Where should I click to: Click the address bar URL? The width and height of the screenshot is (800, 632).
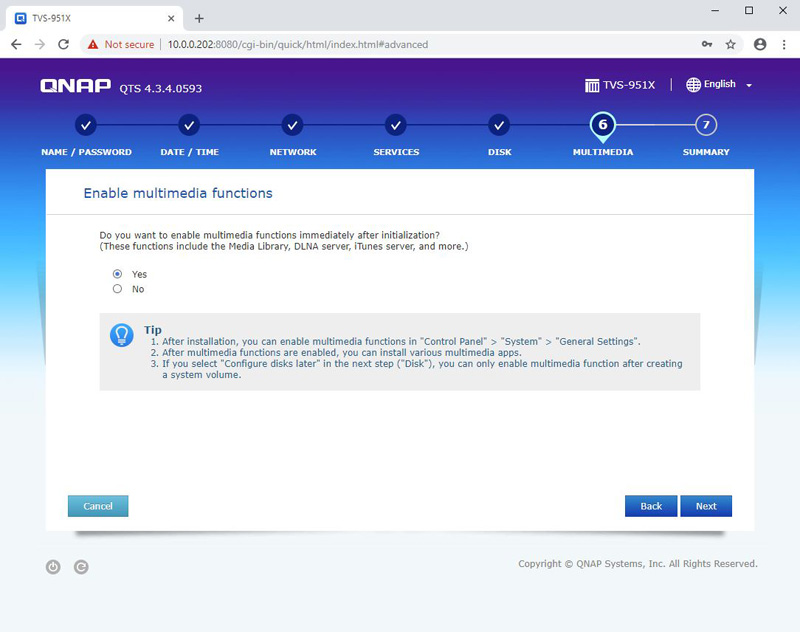click(298, 44)
